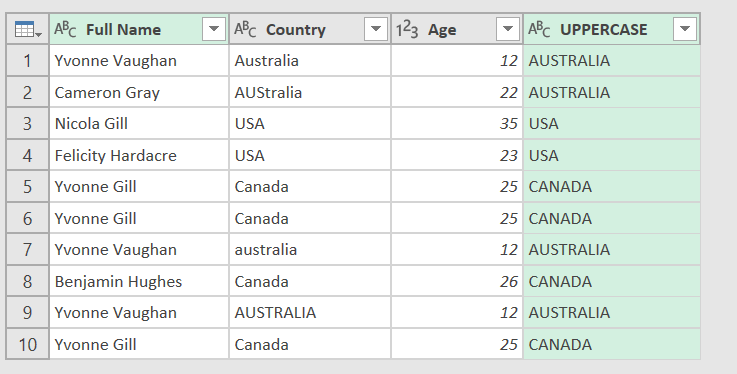Click the AUSTRALIA country cell in row 9

[x=310, y=312]
